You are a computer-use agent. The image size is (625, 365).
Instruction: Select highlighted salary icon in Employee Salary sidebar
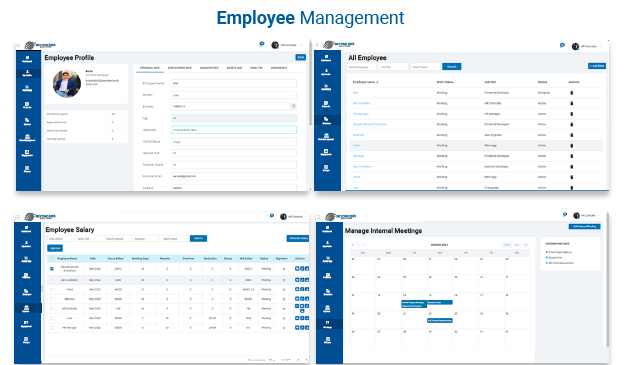click(x=26, y=308)
